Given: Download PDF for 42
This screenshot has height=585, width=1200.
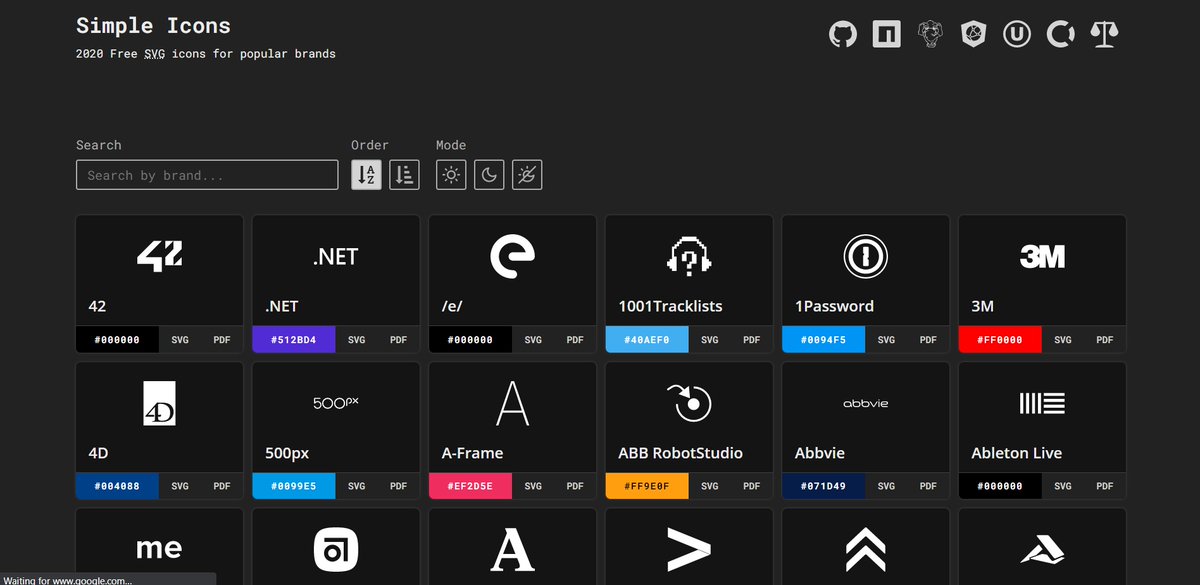Looking at the screenshot, I should [x=222, y=340].
